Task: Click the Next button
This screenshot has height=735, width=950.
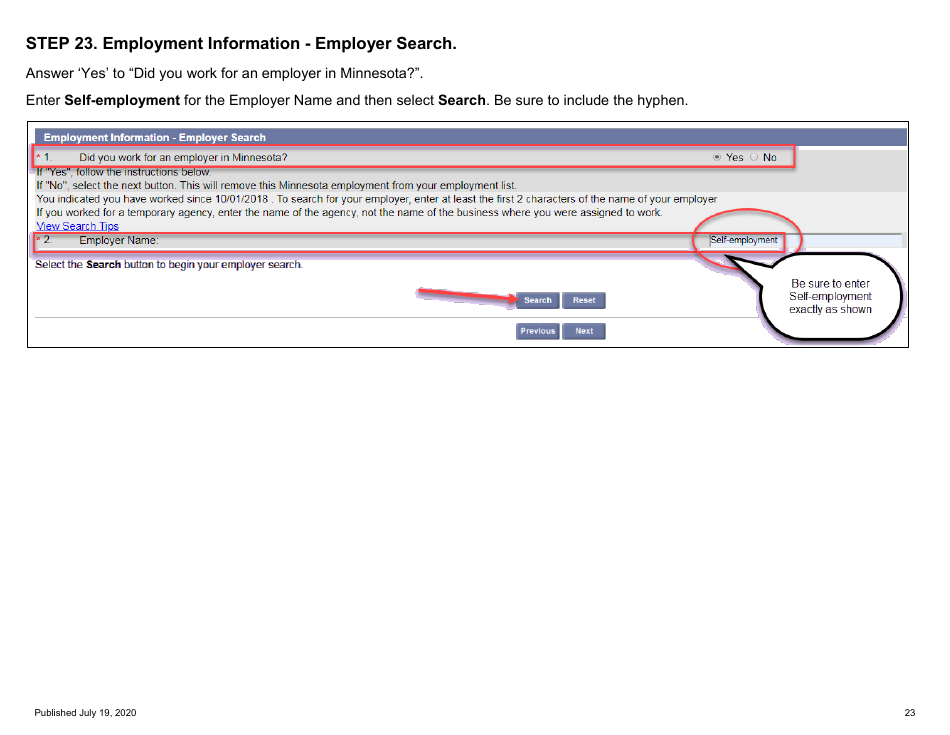Action: pos(583,331)
